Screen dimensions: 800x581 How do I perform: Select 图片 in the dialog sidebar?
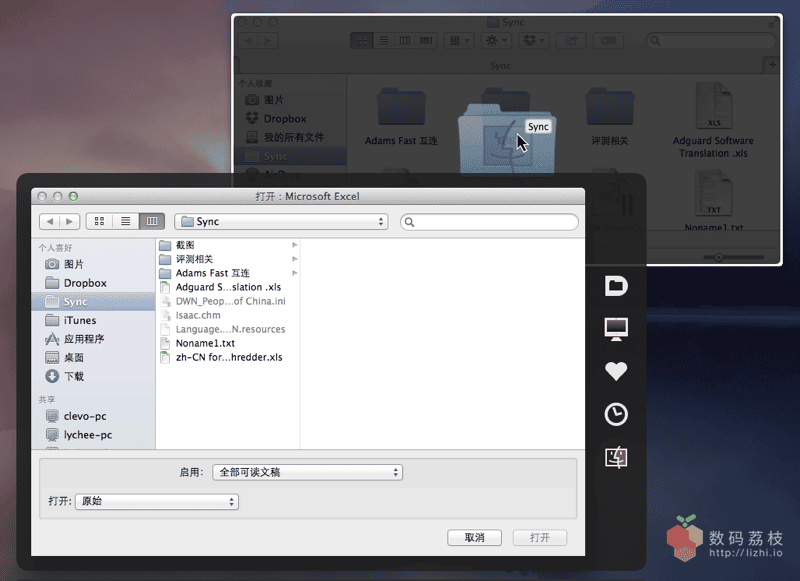(x=93, y=264)
